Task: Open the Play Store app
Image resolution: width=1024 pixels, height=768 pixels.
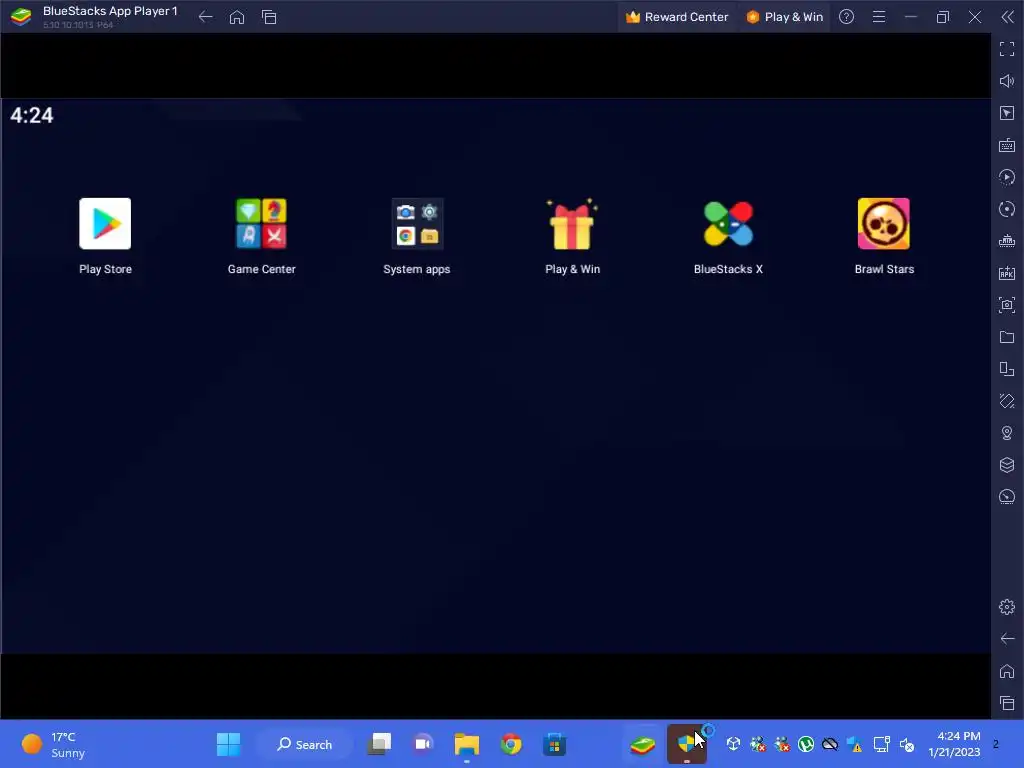Action: coord(105,224)
